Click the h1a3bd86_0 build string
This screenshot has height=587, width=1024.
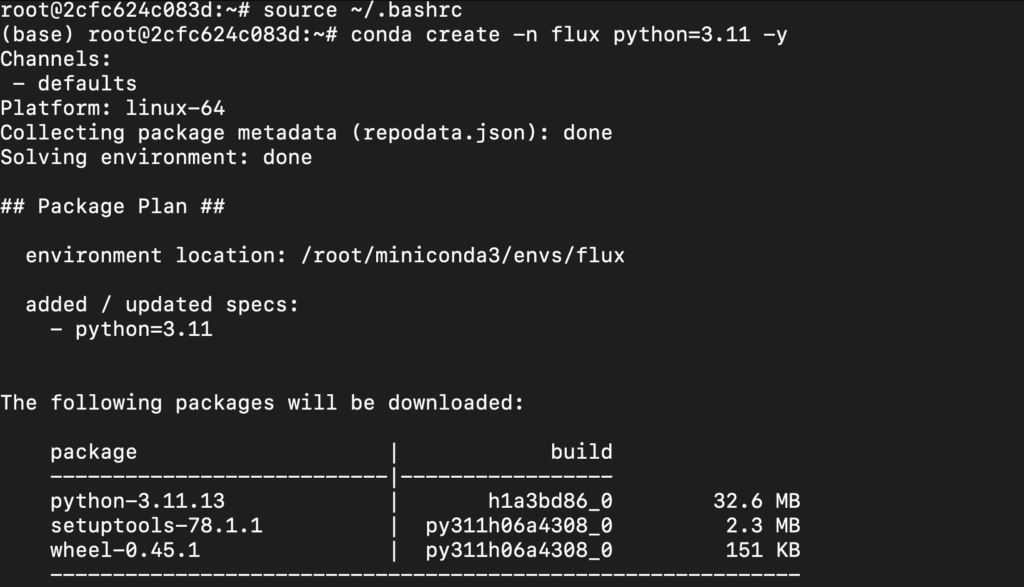[x=550, y=501]
